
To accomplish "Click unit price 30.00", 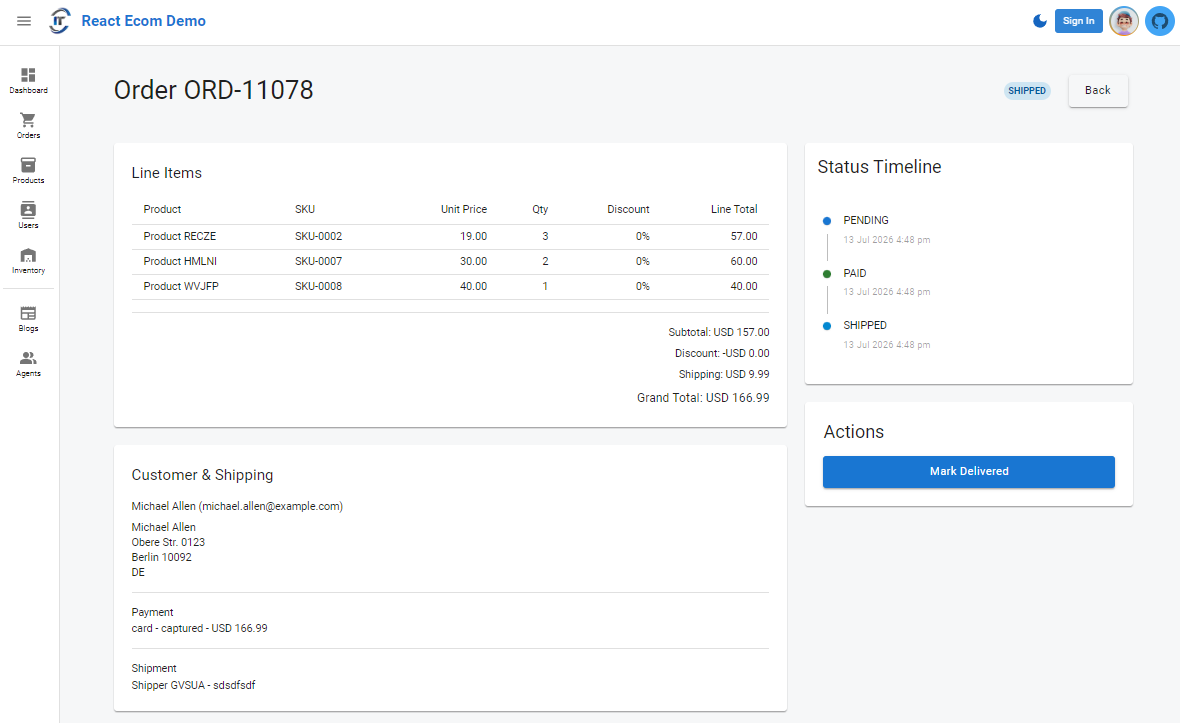I will click(x=473, y=261).
